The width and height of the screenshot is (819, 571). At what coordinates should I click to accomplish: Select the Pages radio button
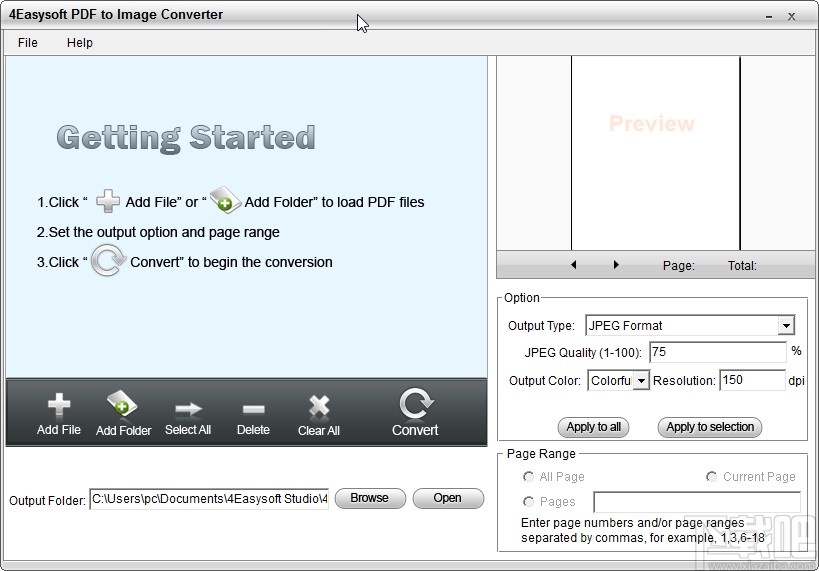(x=528, y=502)
